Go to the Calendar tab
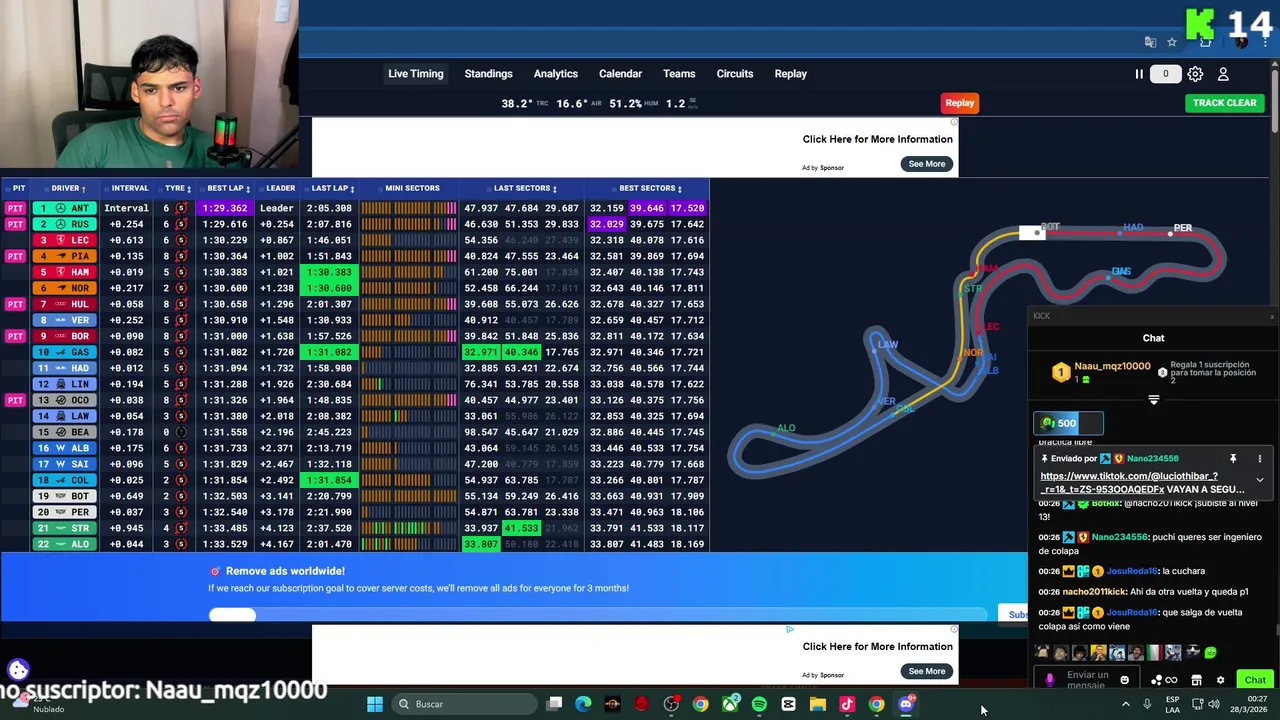The image size is (1280, 720). point(620,74)
